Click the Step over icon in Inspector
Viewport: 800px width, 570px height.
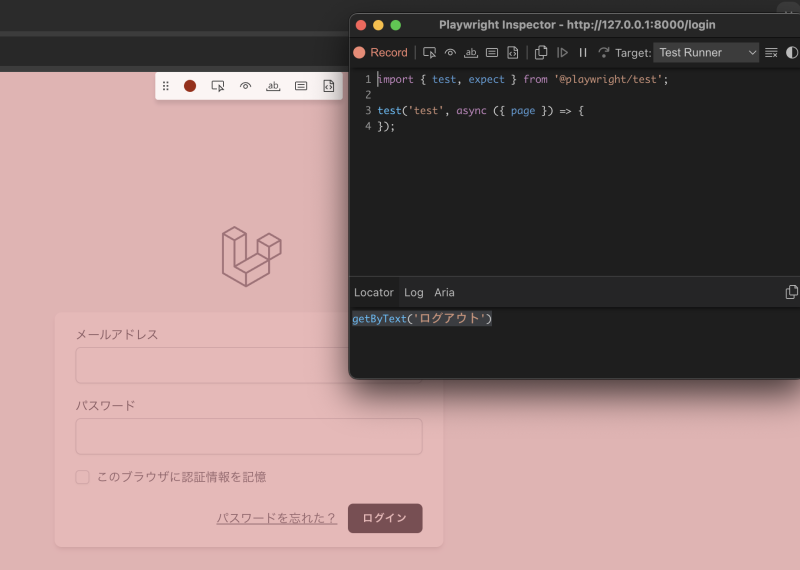pyautogui.click(x=603, y=53)
